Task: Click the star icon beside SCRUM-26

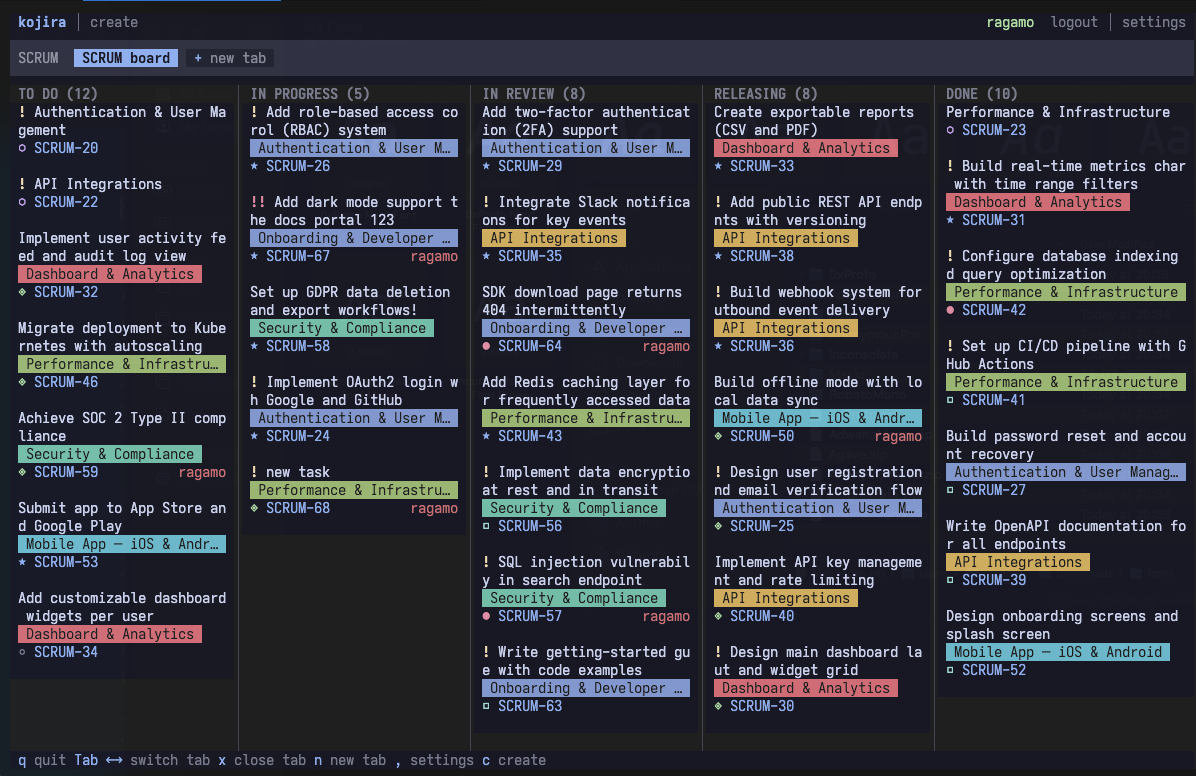Action: 254,166
